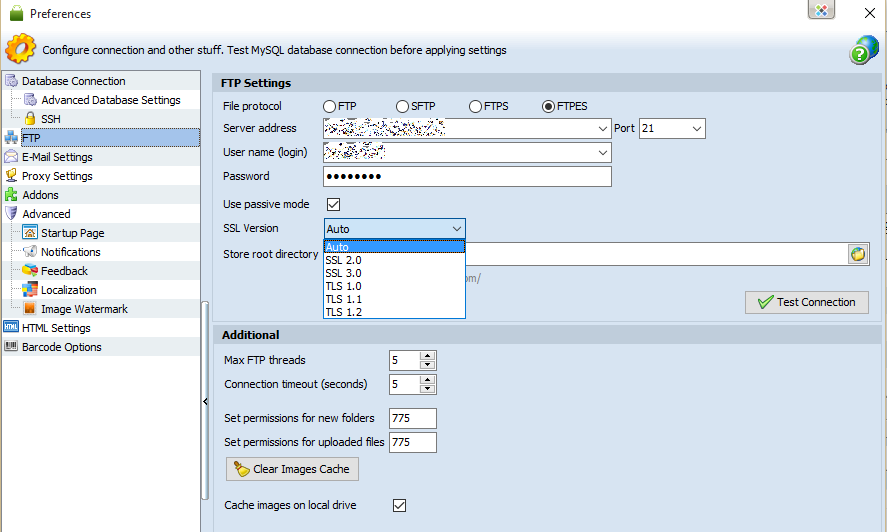This screenshot has width=887, height=532.
Task: Open the Port dropdown list
Action: coord(697,128)
